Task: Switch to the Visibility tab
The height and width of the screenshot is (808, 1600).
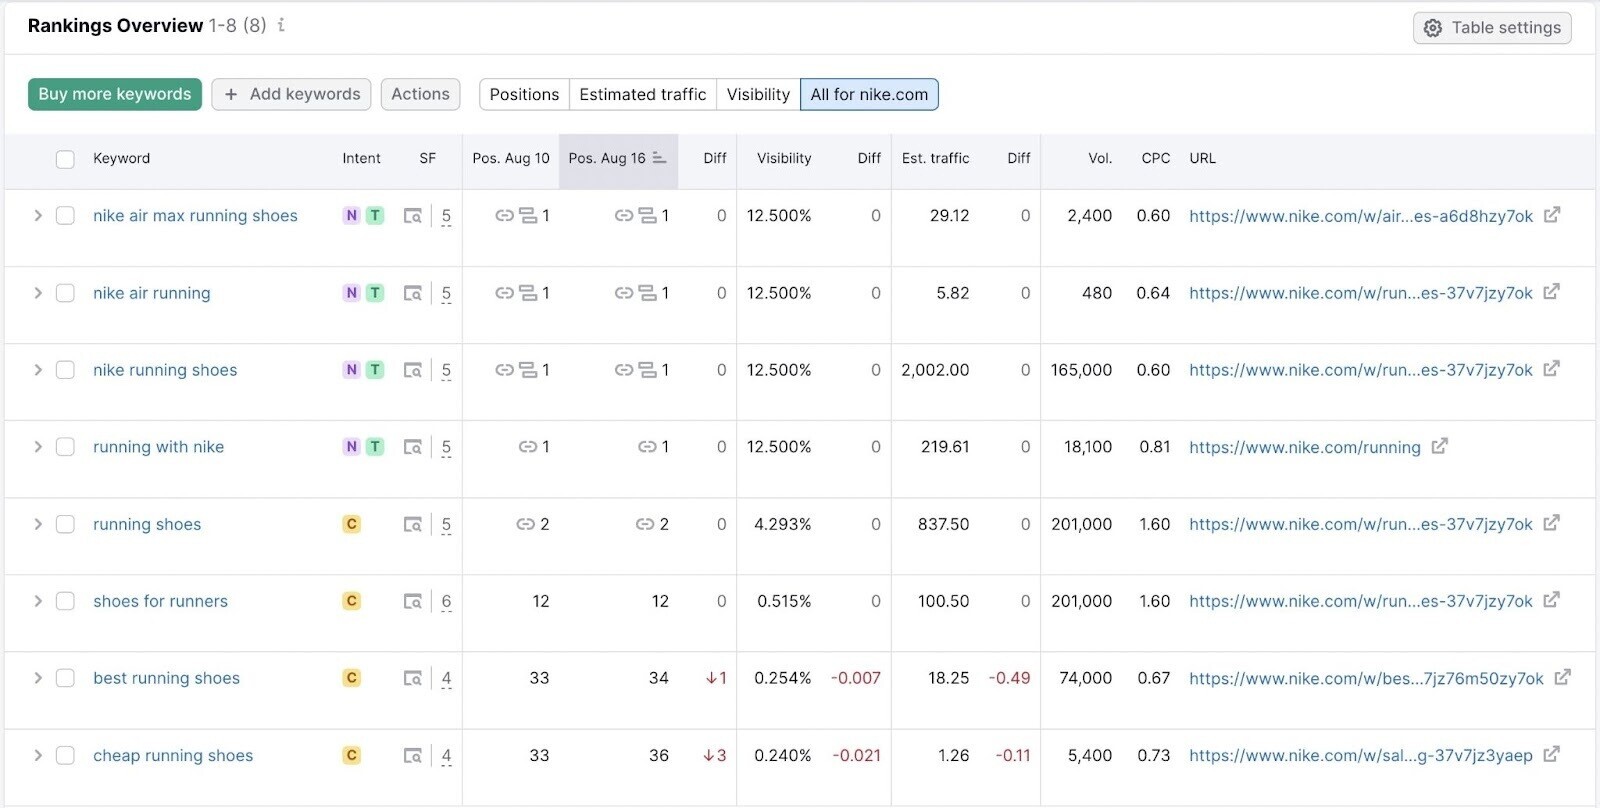Action: pyautogui.click(x=758, y=94)
